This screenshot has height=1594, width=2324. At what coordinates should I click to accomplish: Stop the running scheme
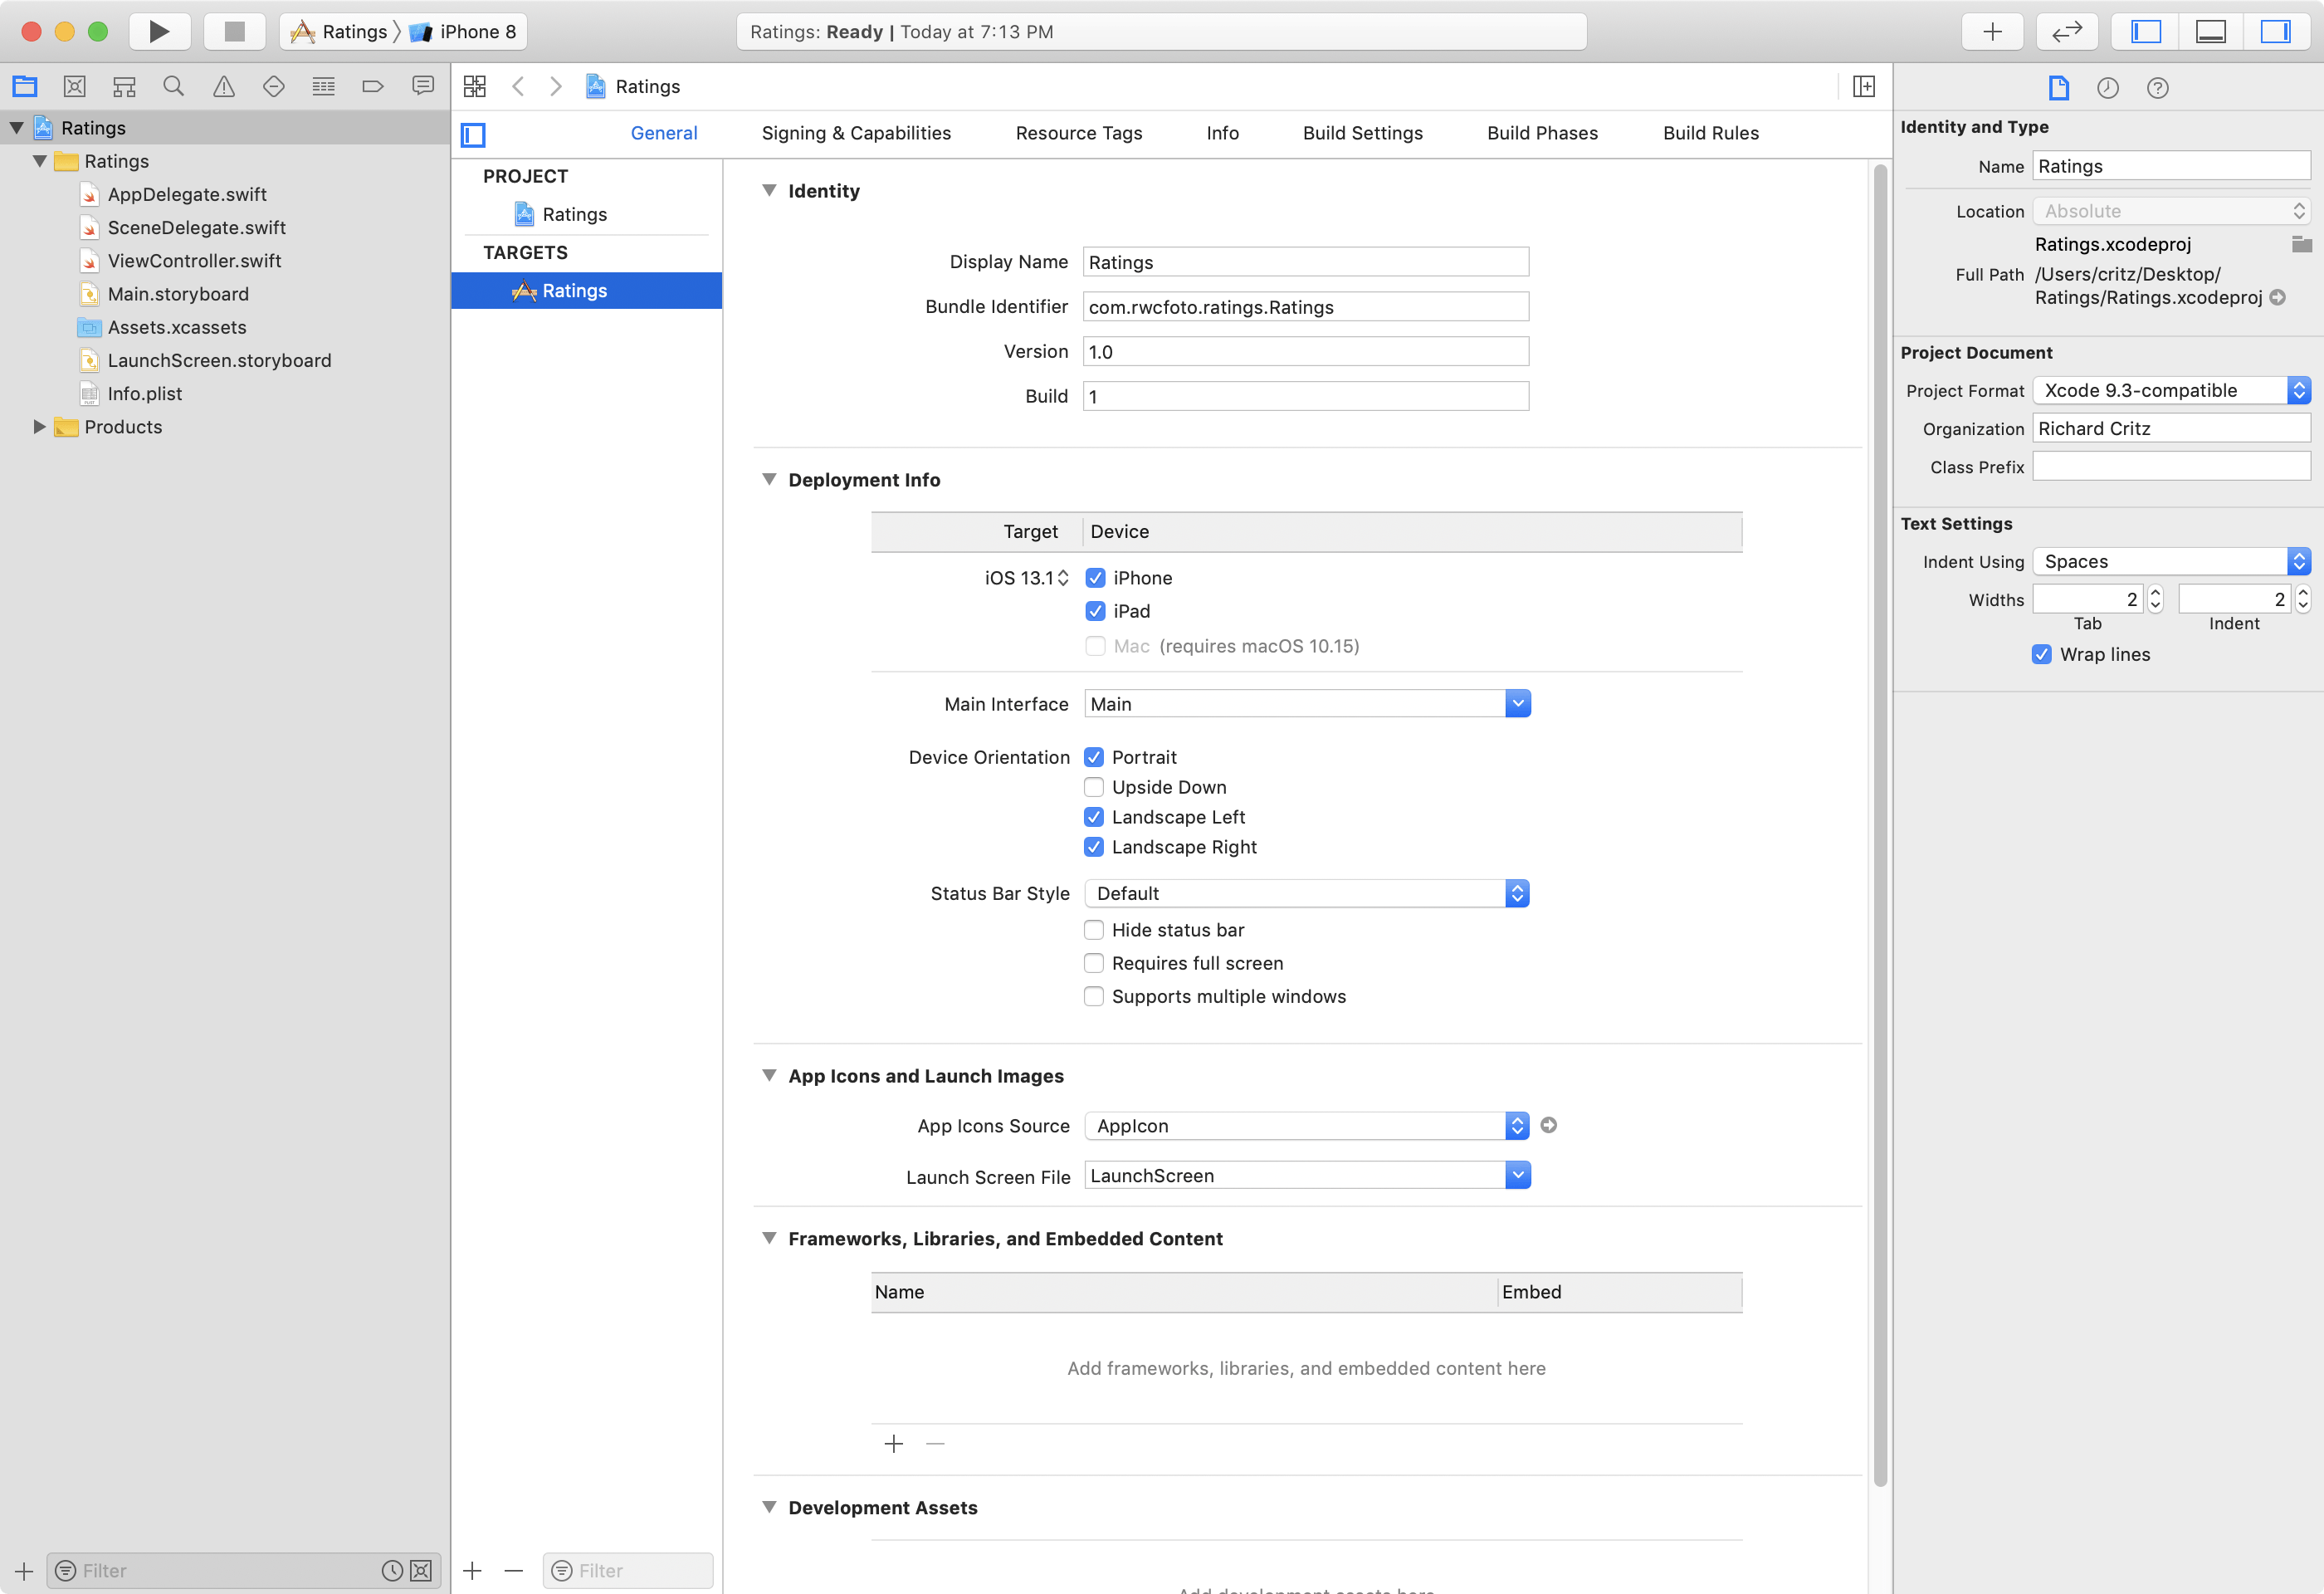234,31
